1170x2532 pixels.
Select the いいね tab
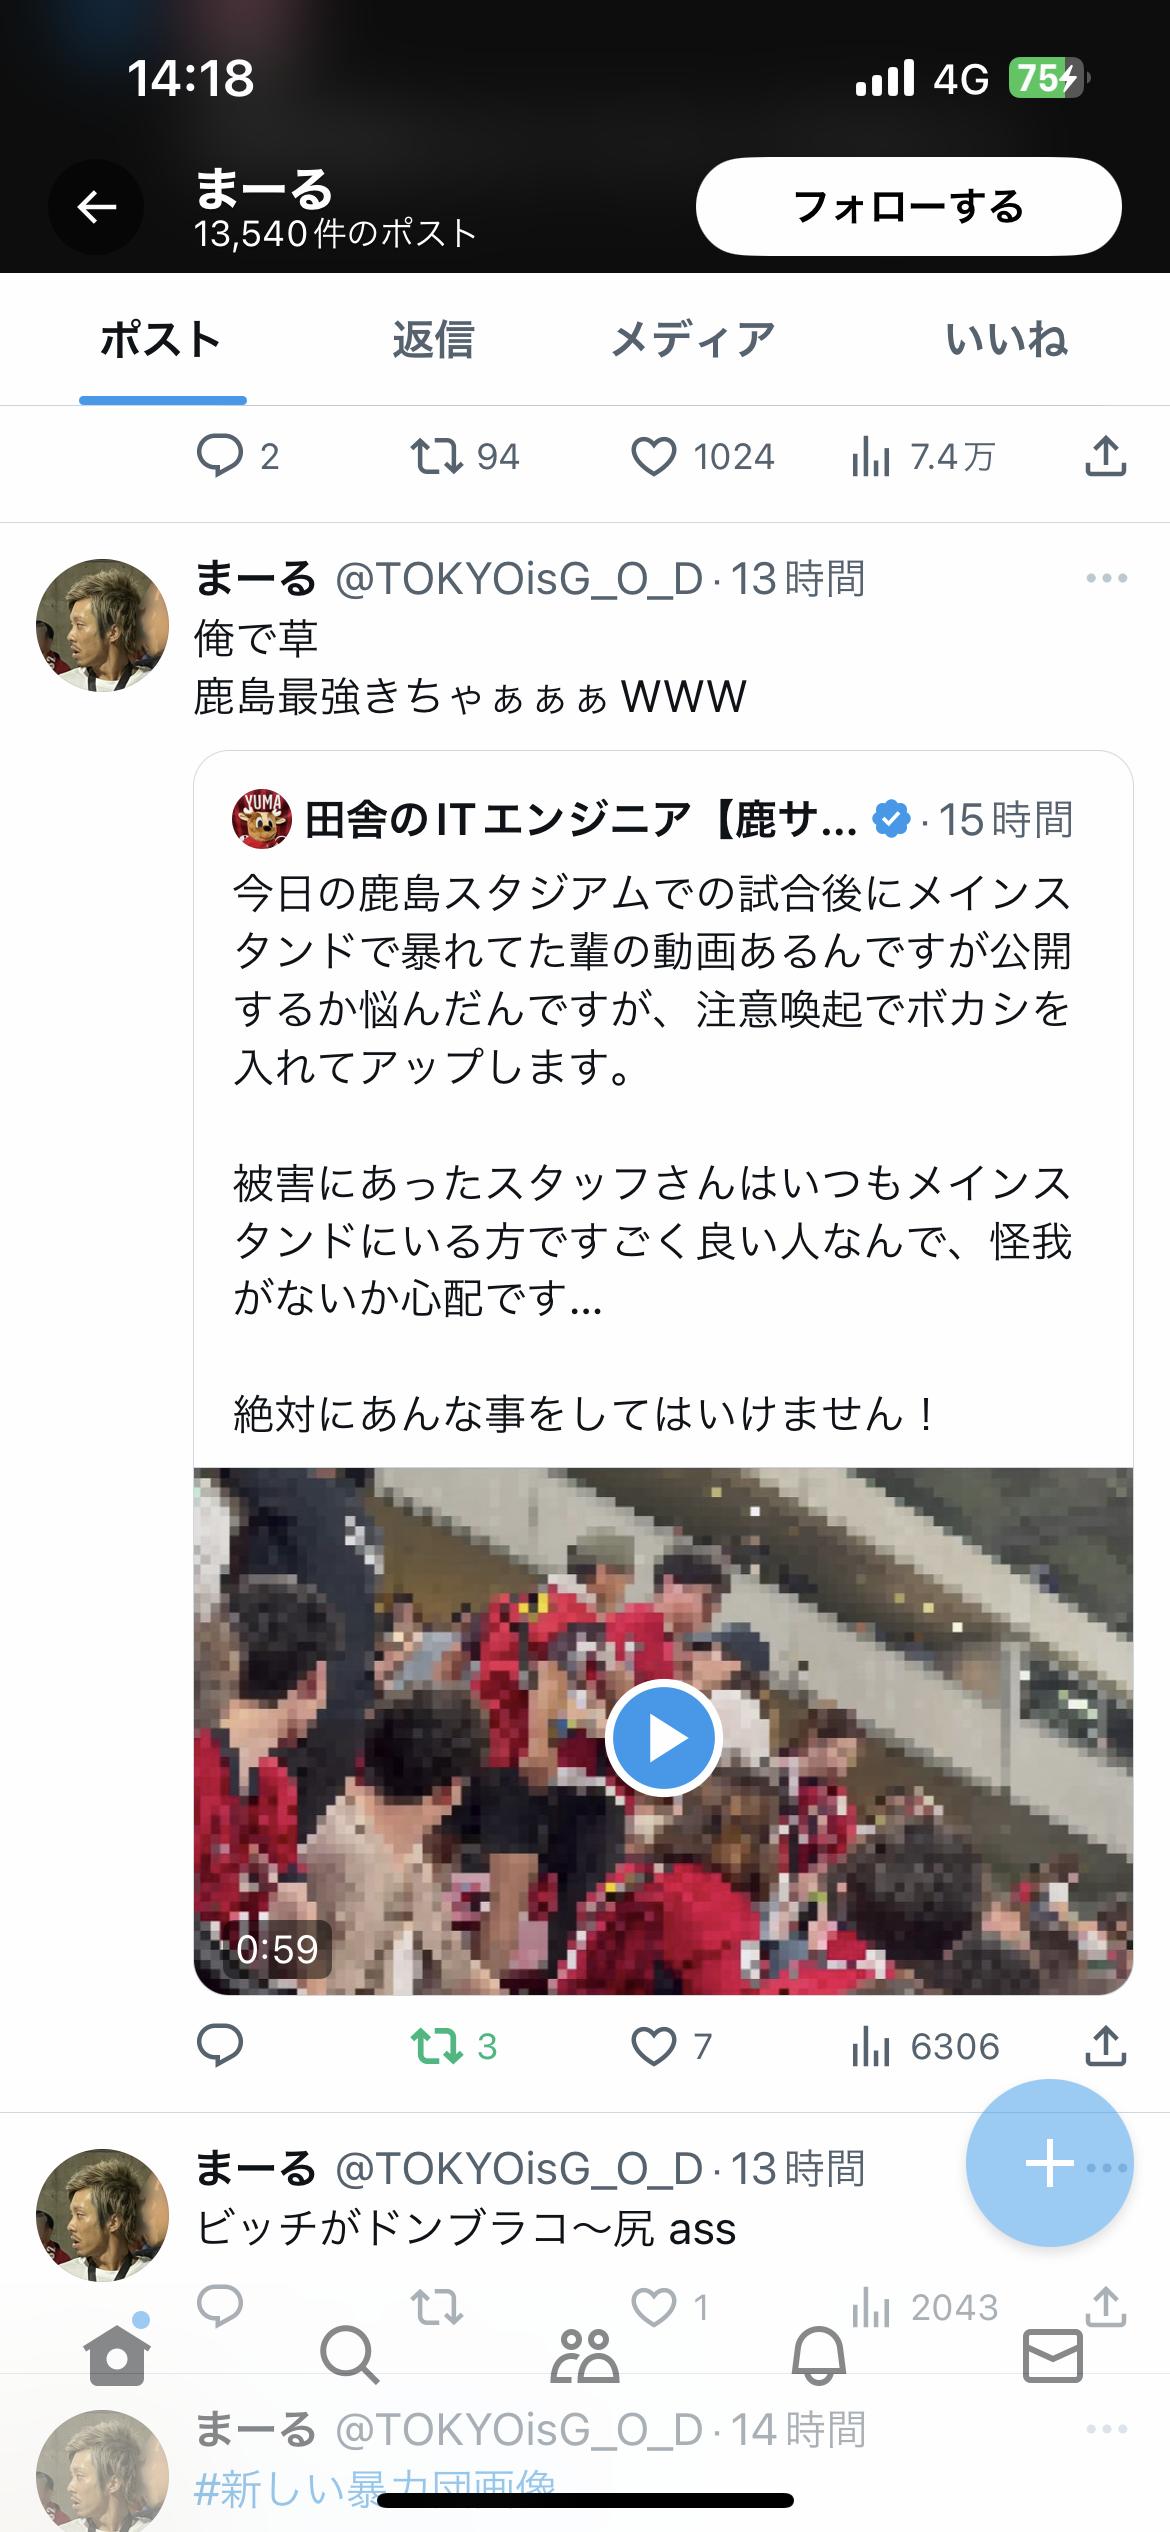[x=1007, y=340]
